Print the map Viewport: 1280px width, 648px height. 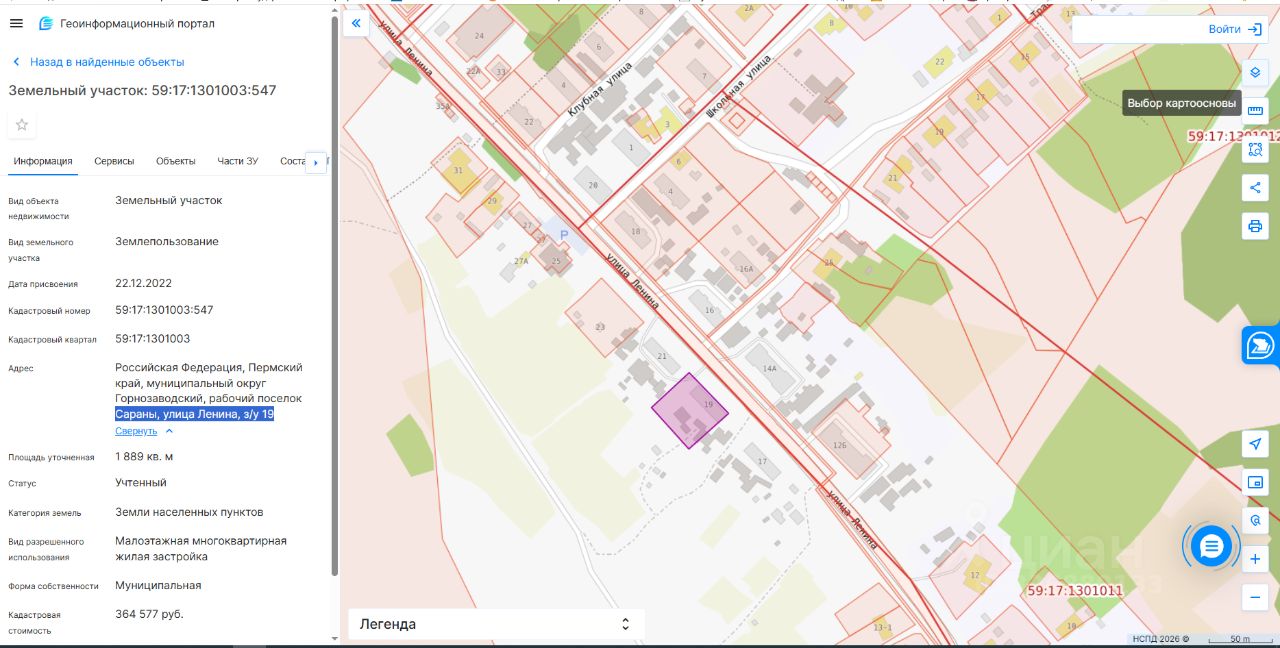pos(1255,225)
